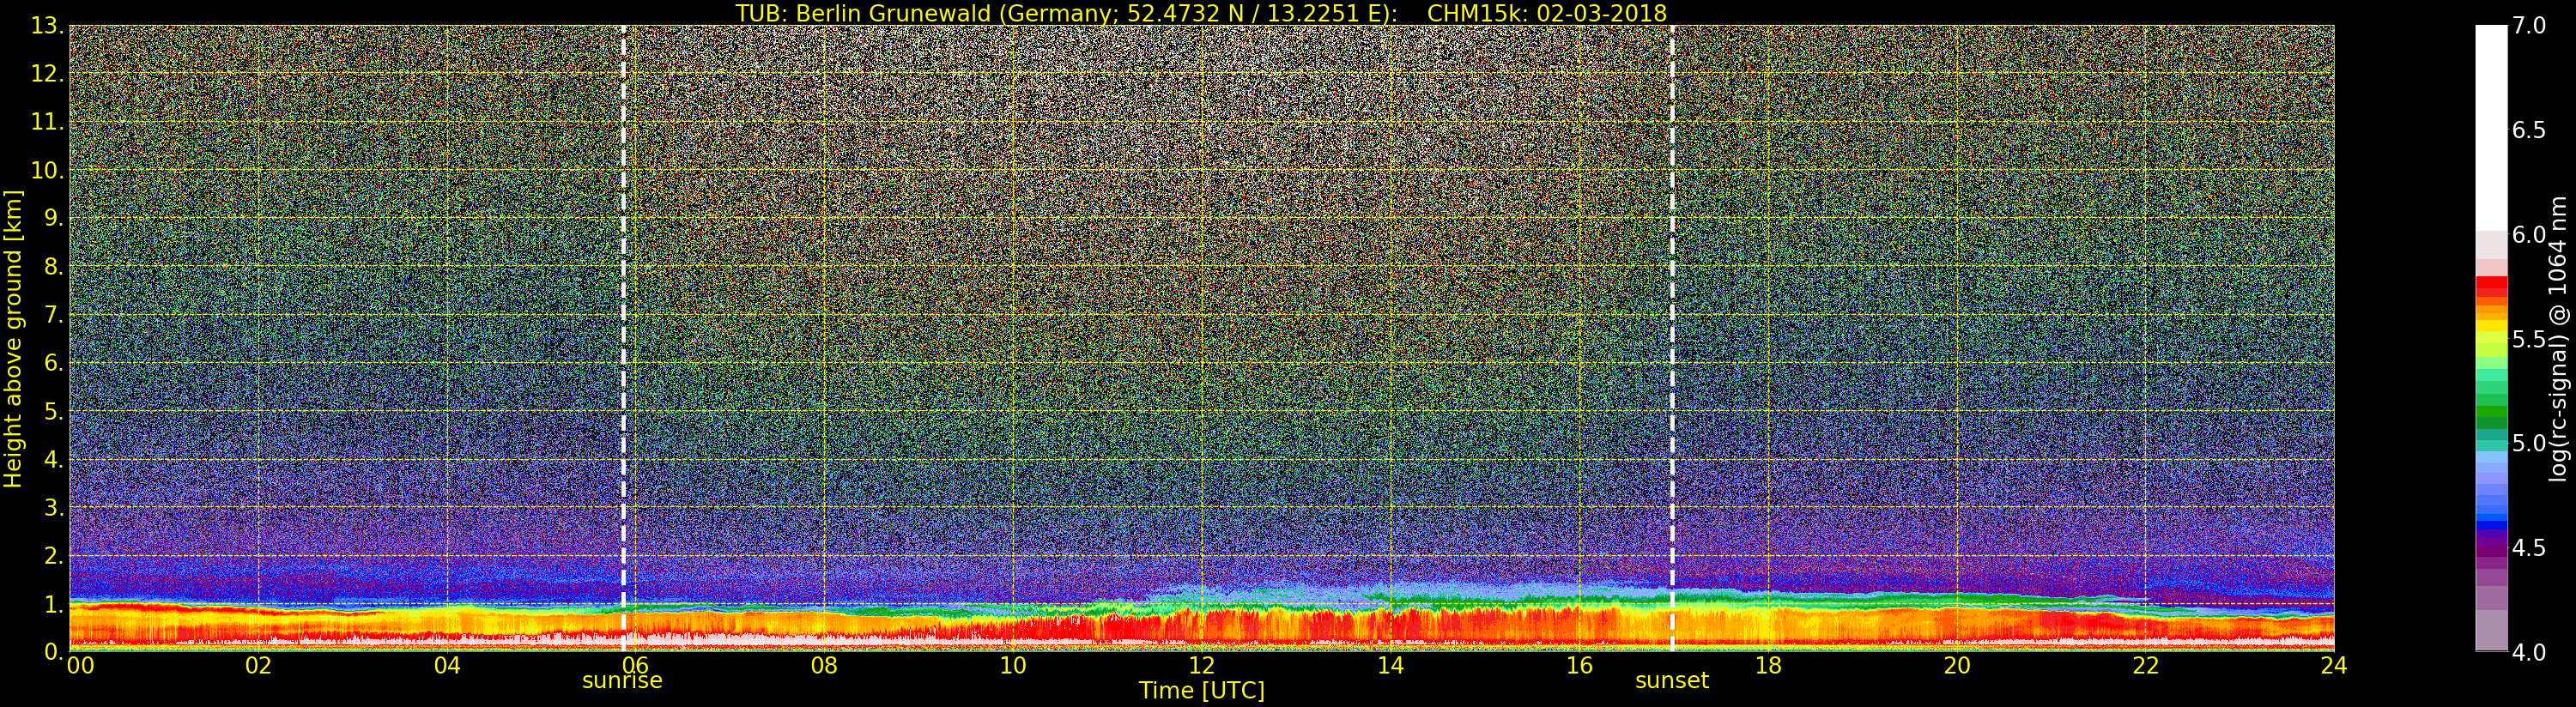Click the 00 tick on the time axis

tap(80, 666)
